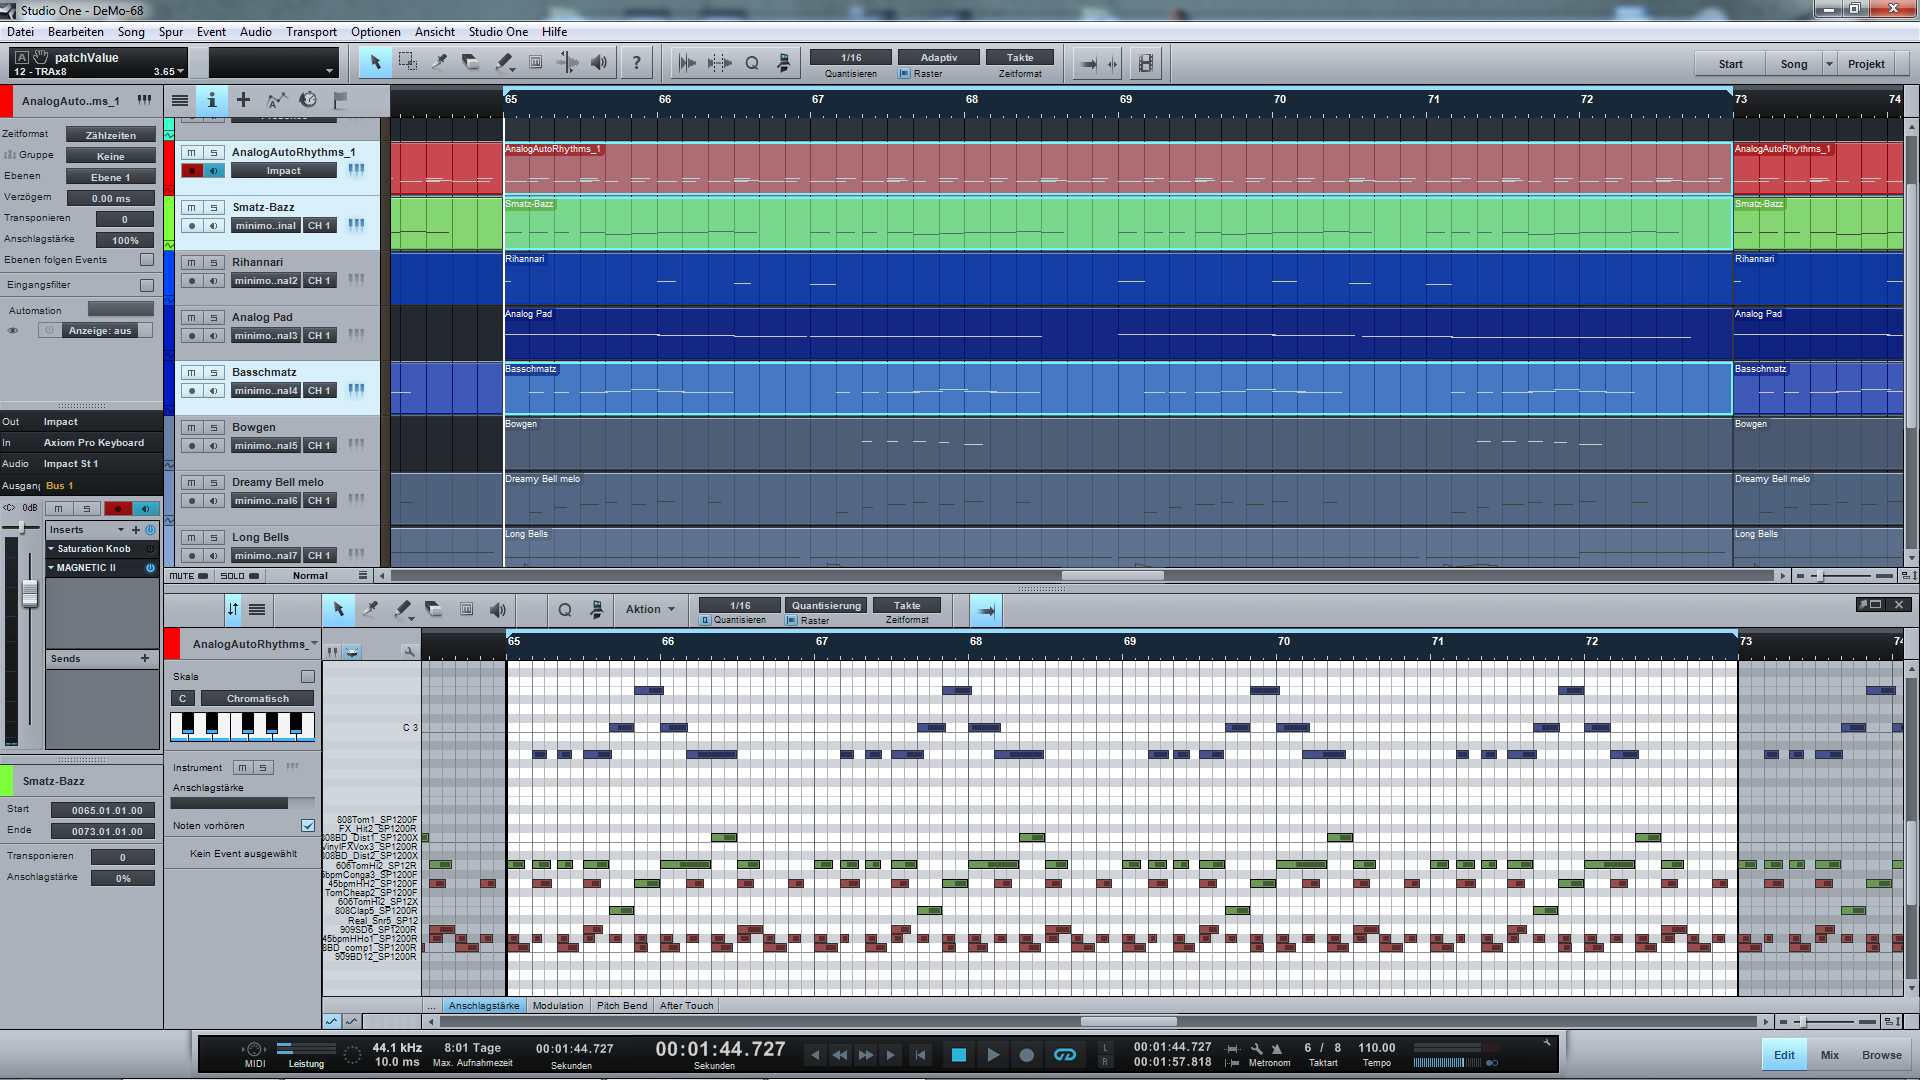Click the Tempo 110.00 field
Viewport: 1920px width, 1080px height.
[x=1376, y=1048]
